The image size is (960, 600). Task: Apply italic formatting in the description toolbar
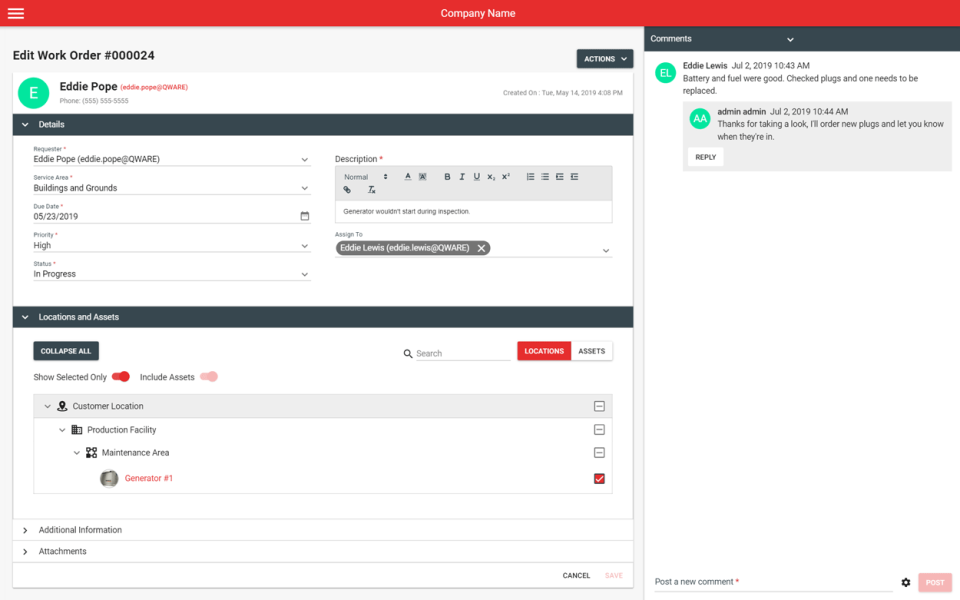click(462, 177)
